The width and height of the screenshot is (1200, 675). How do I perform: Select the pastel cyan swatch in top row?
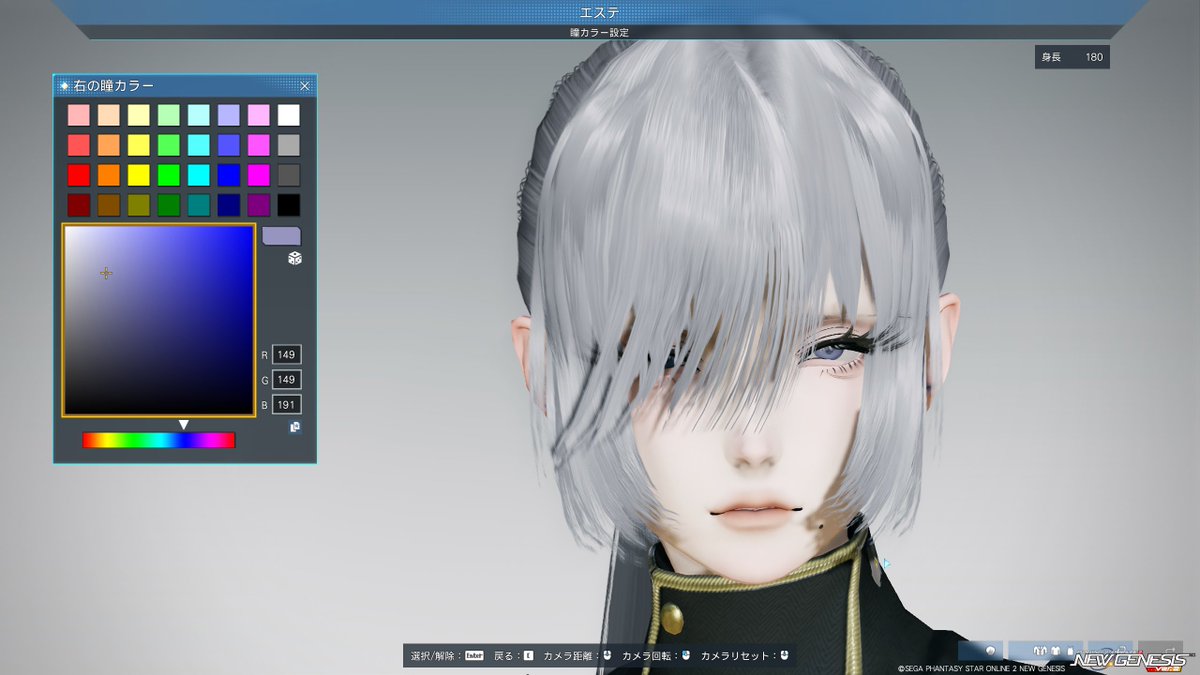(x=199, y=115)
